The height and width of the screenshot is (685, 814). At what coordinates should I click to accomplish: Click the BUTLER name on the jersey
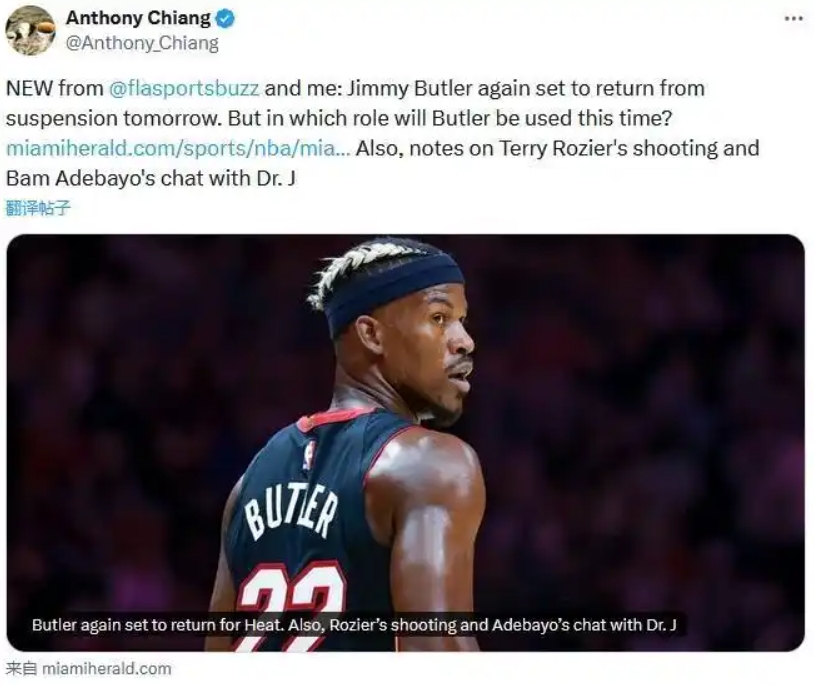click(292, 511)
